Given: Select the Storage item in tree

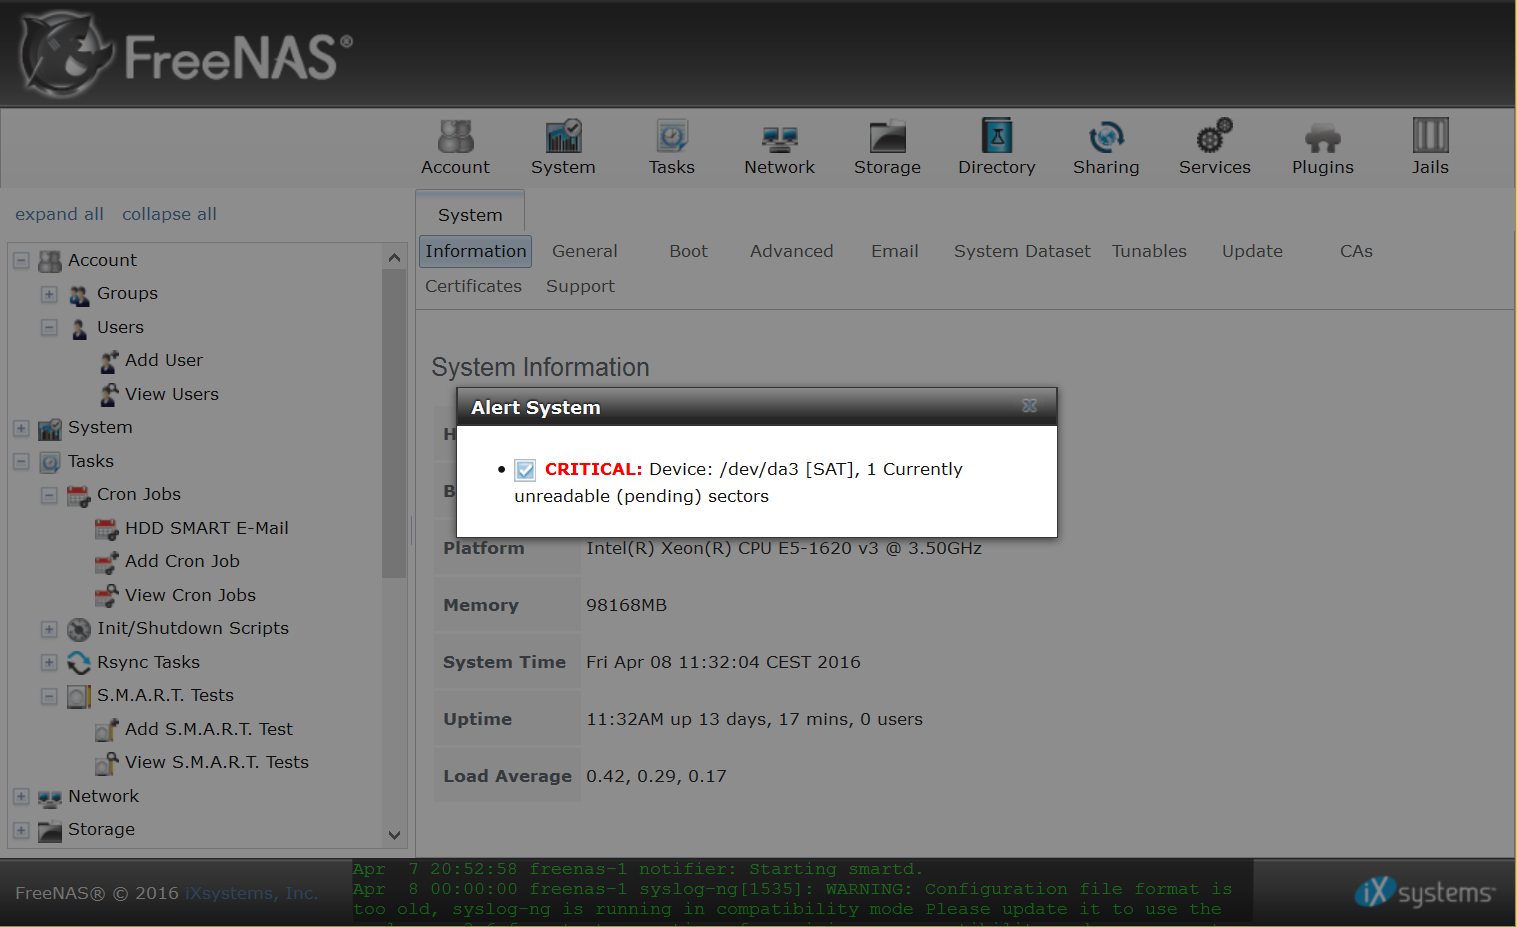Looking at the screenshot, I should [101, 830].
